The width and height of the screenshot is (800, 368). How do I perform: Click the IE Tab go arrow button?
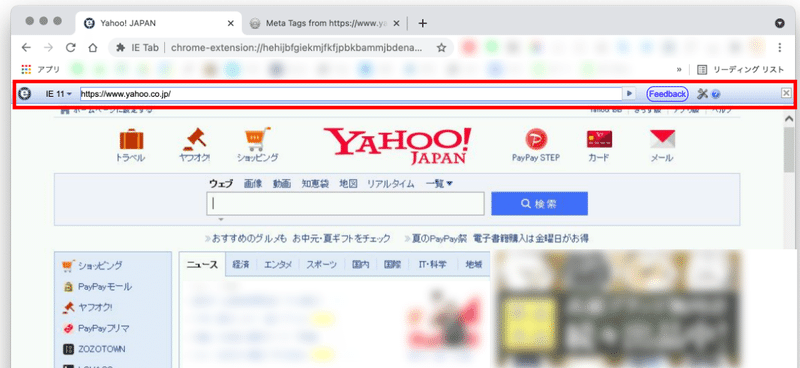coord(630,94)
